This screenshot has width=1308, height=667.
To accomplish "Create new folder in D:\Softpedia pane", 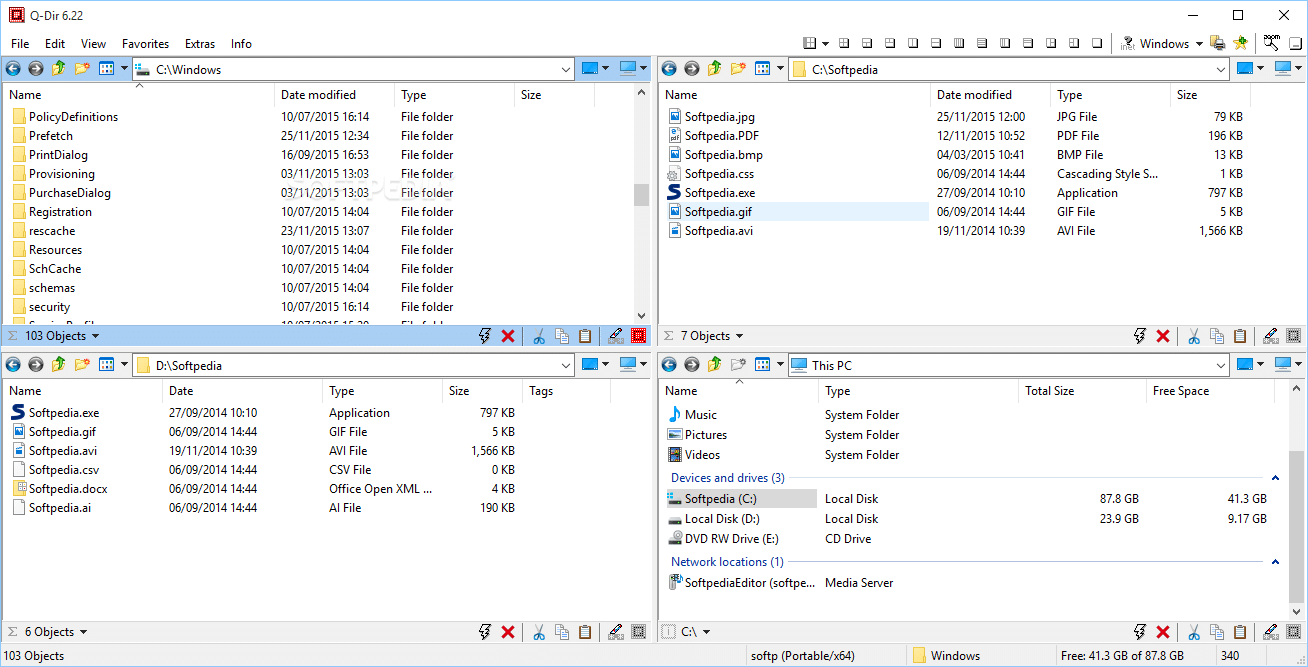I will 82,365.
